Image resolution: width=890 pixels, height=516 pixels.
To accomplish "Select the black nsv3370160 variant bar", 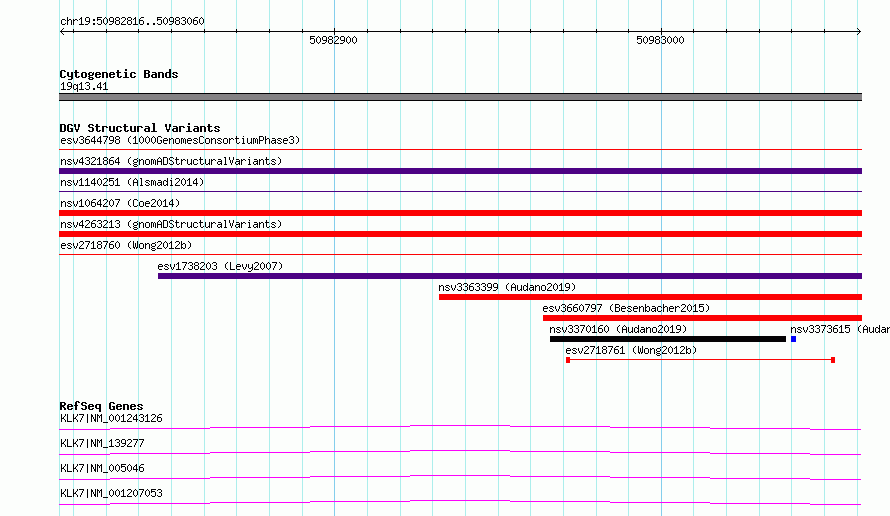I will [x=668, y=339].
